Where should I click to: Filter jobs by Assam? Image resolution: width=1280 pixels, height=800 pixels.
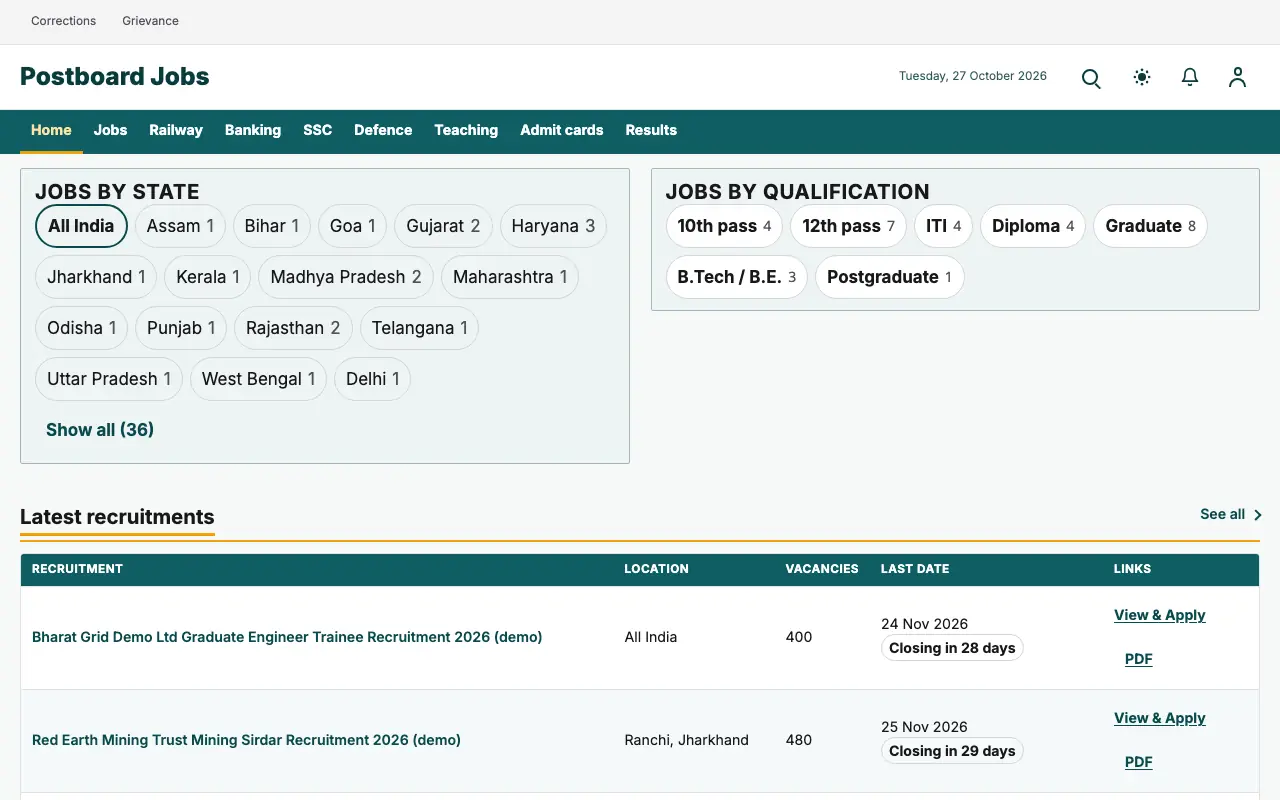(180, 226)
